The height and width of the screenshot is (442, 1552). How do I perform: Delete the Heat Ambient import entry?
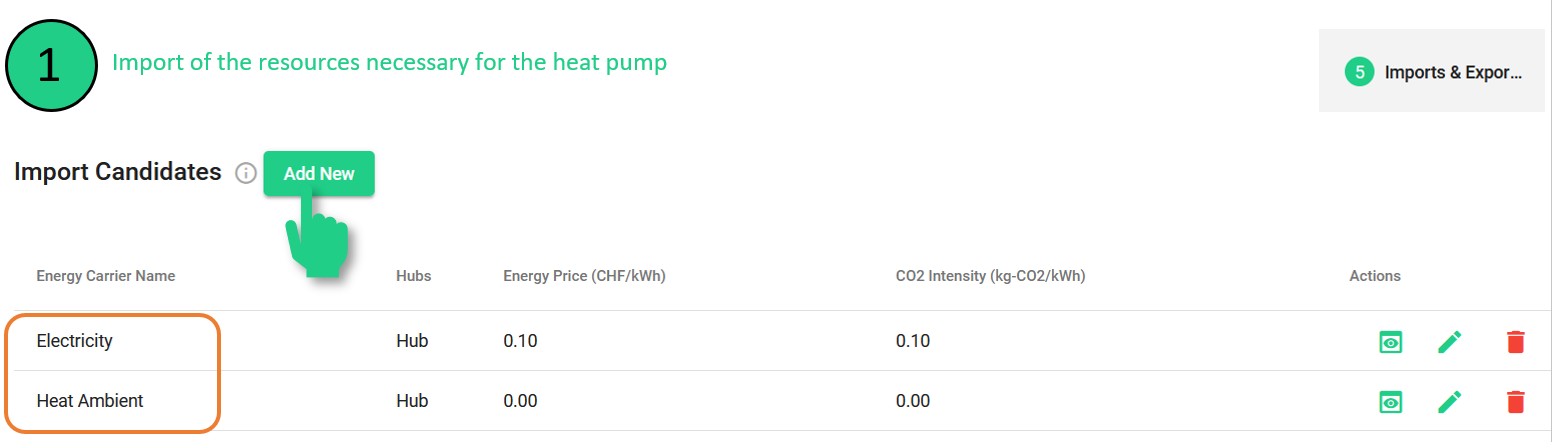[x=1515, y=402]
